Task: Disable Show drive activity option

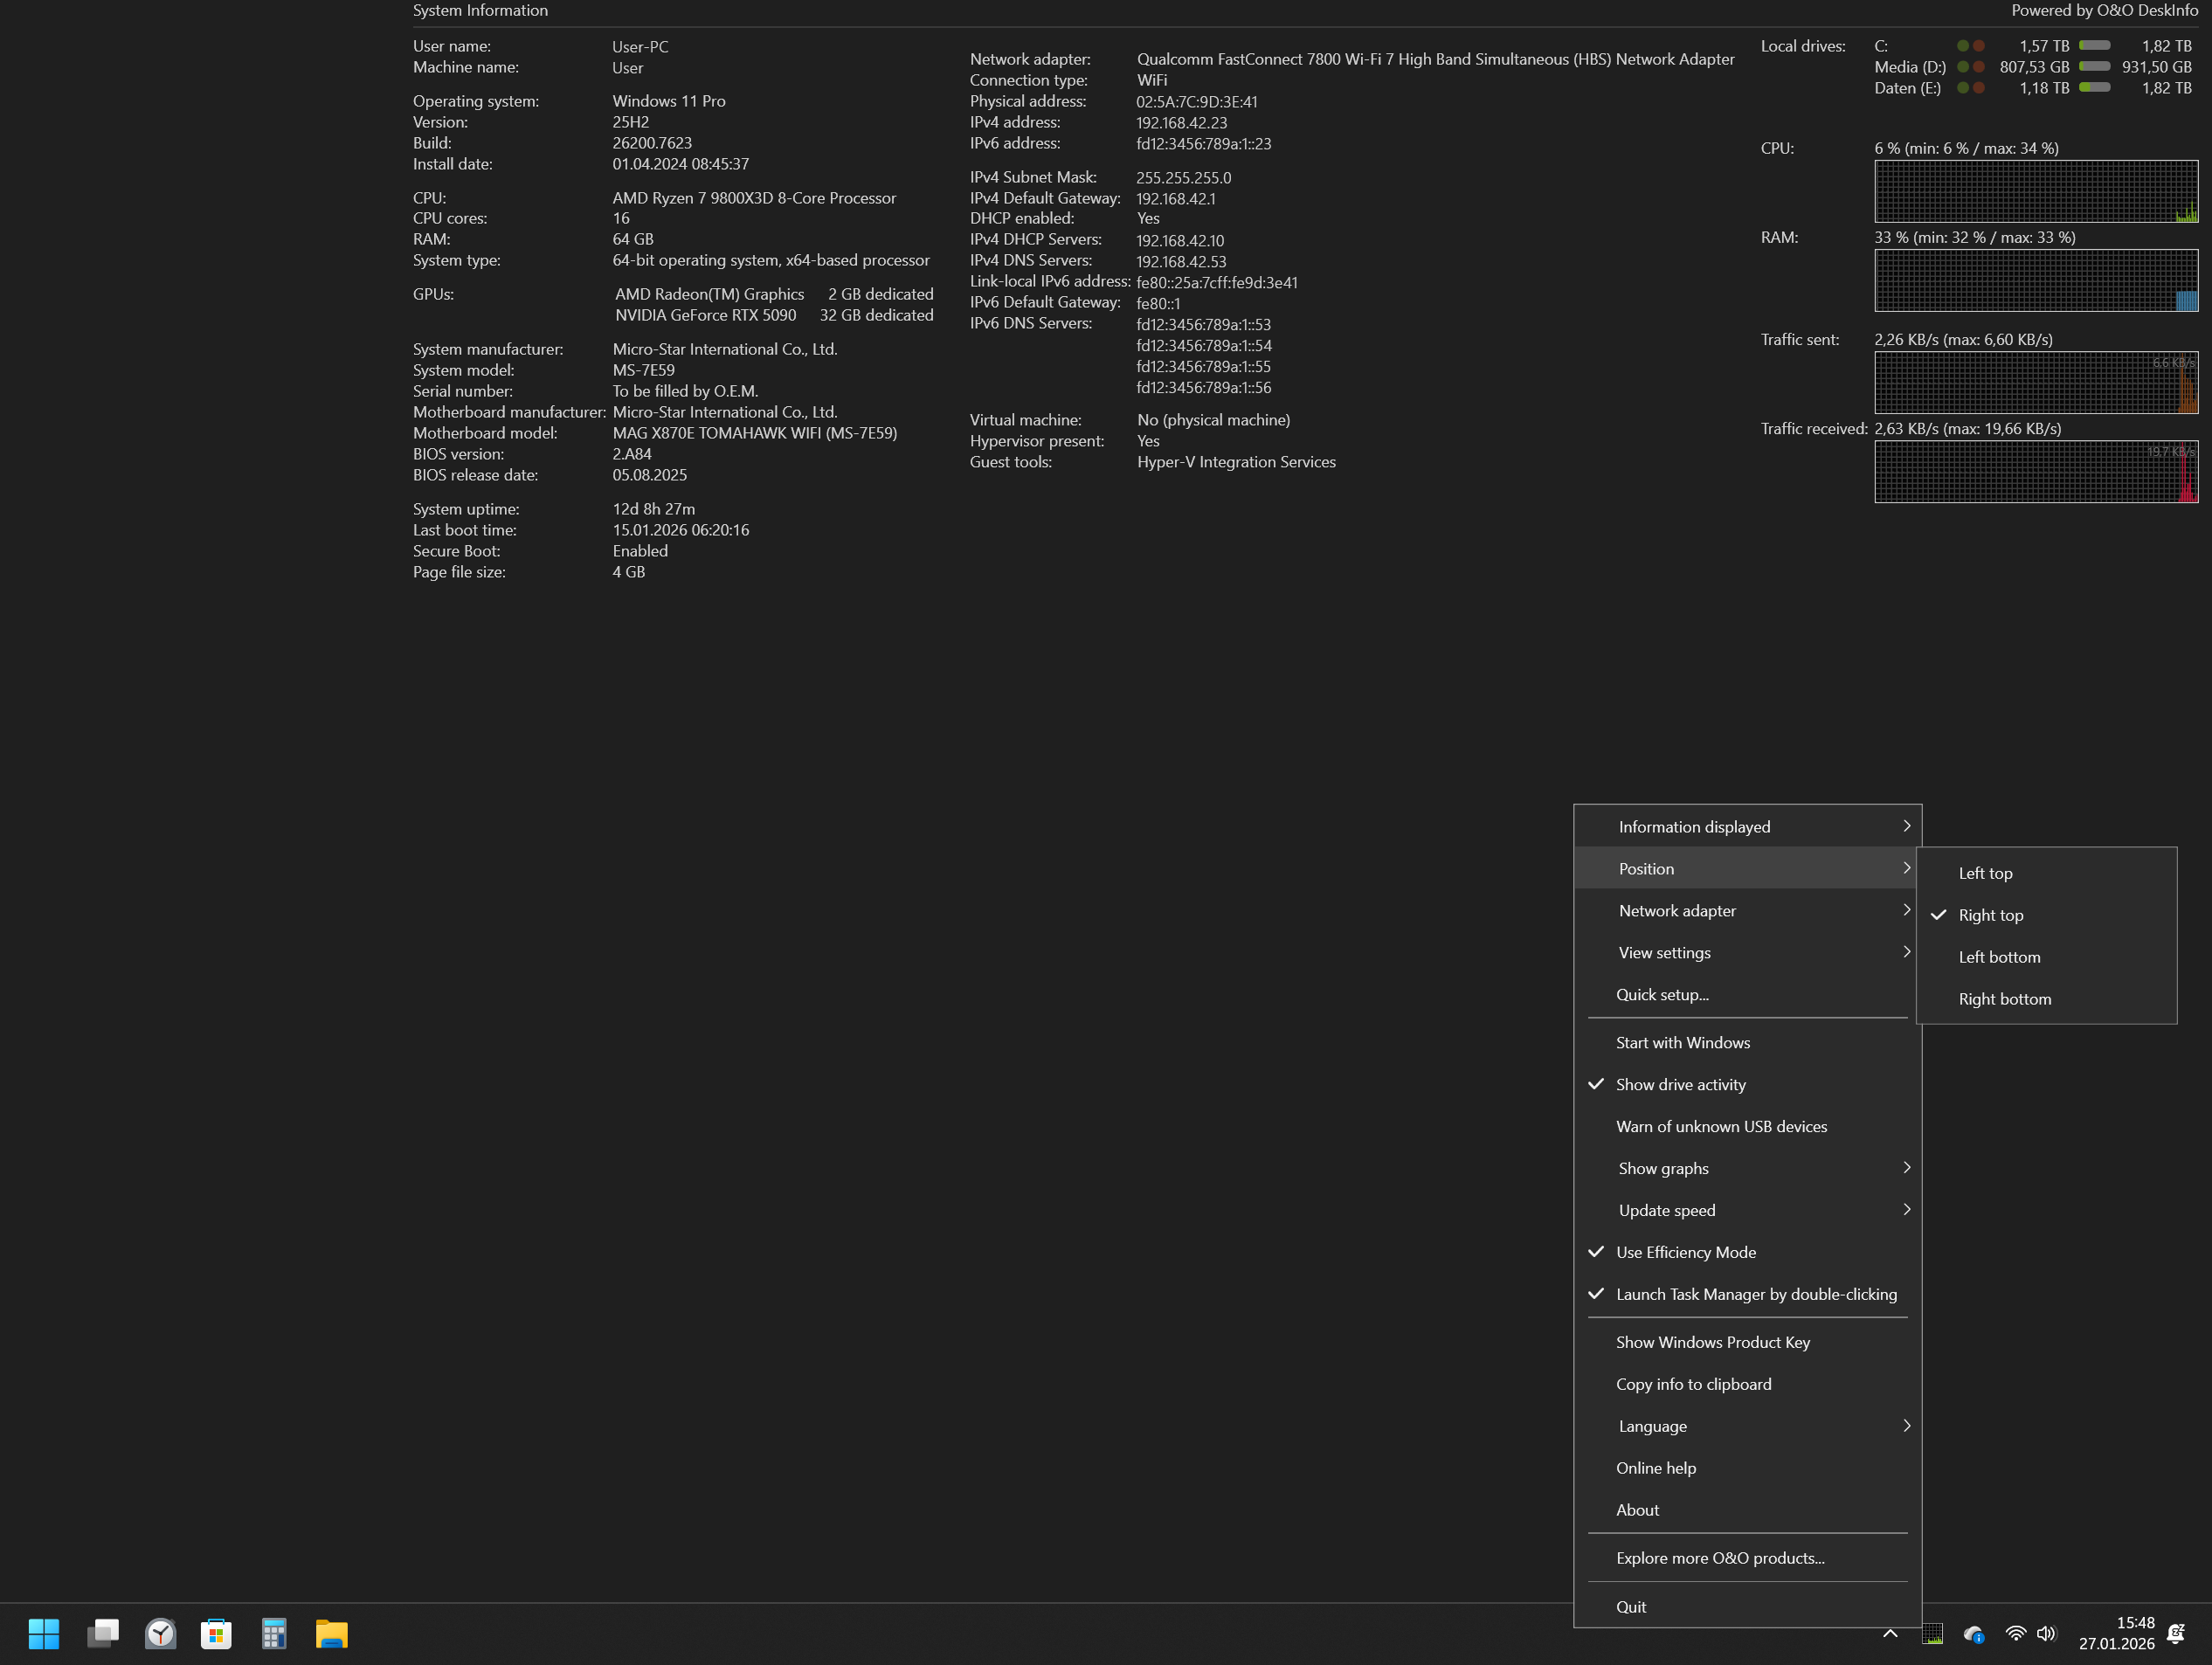Action: tap(1680, 1084)
